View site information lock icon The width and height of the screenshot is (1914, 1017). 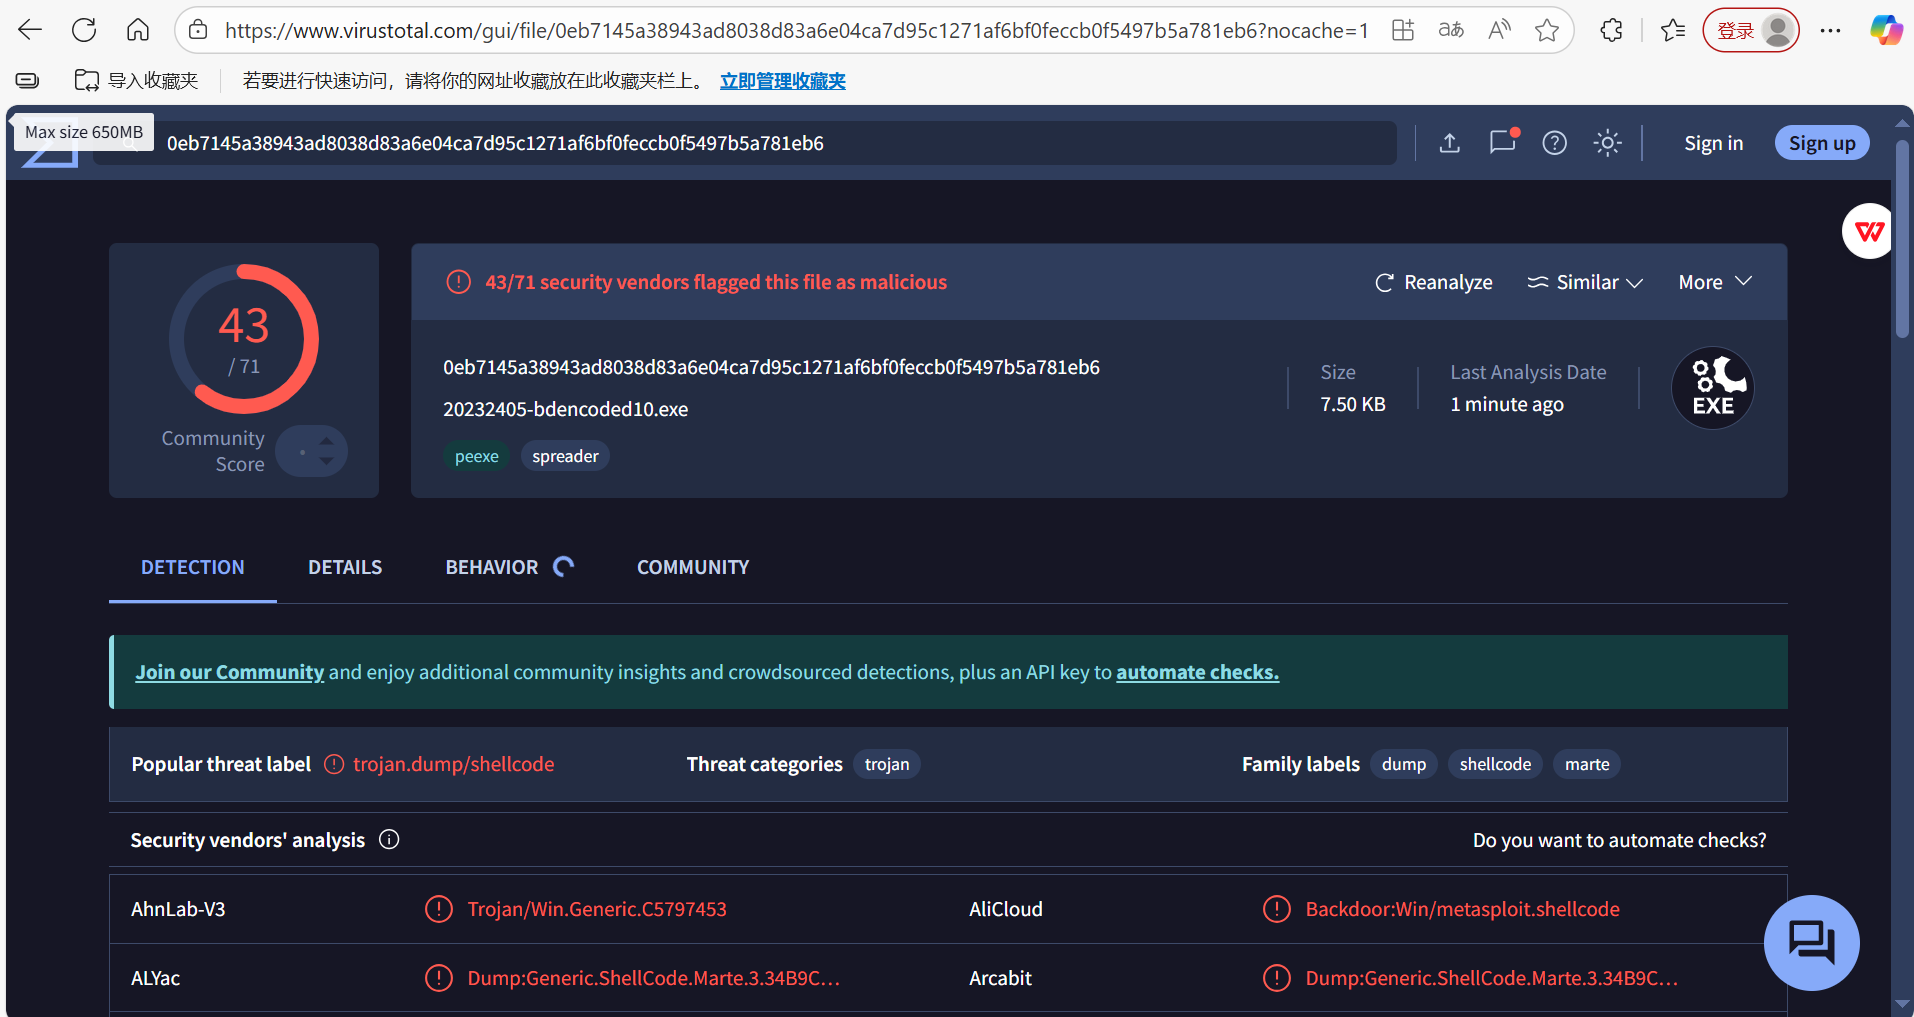pos(199,30)
